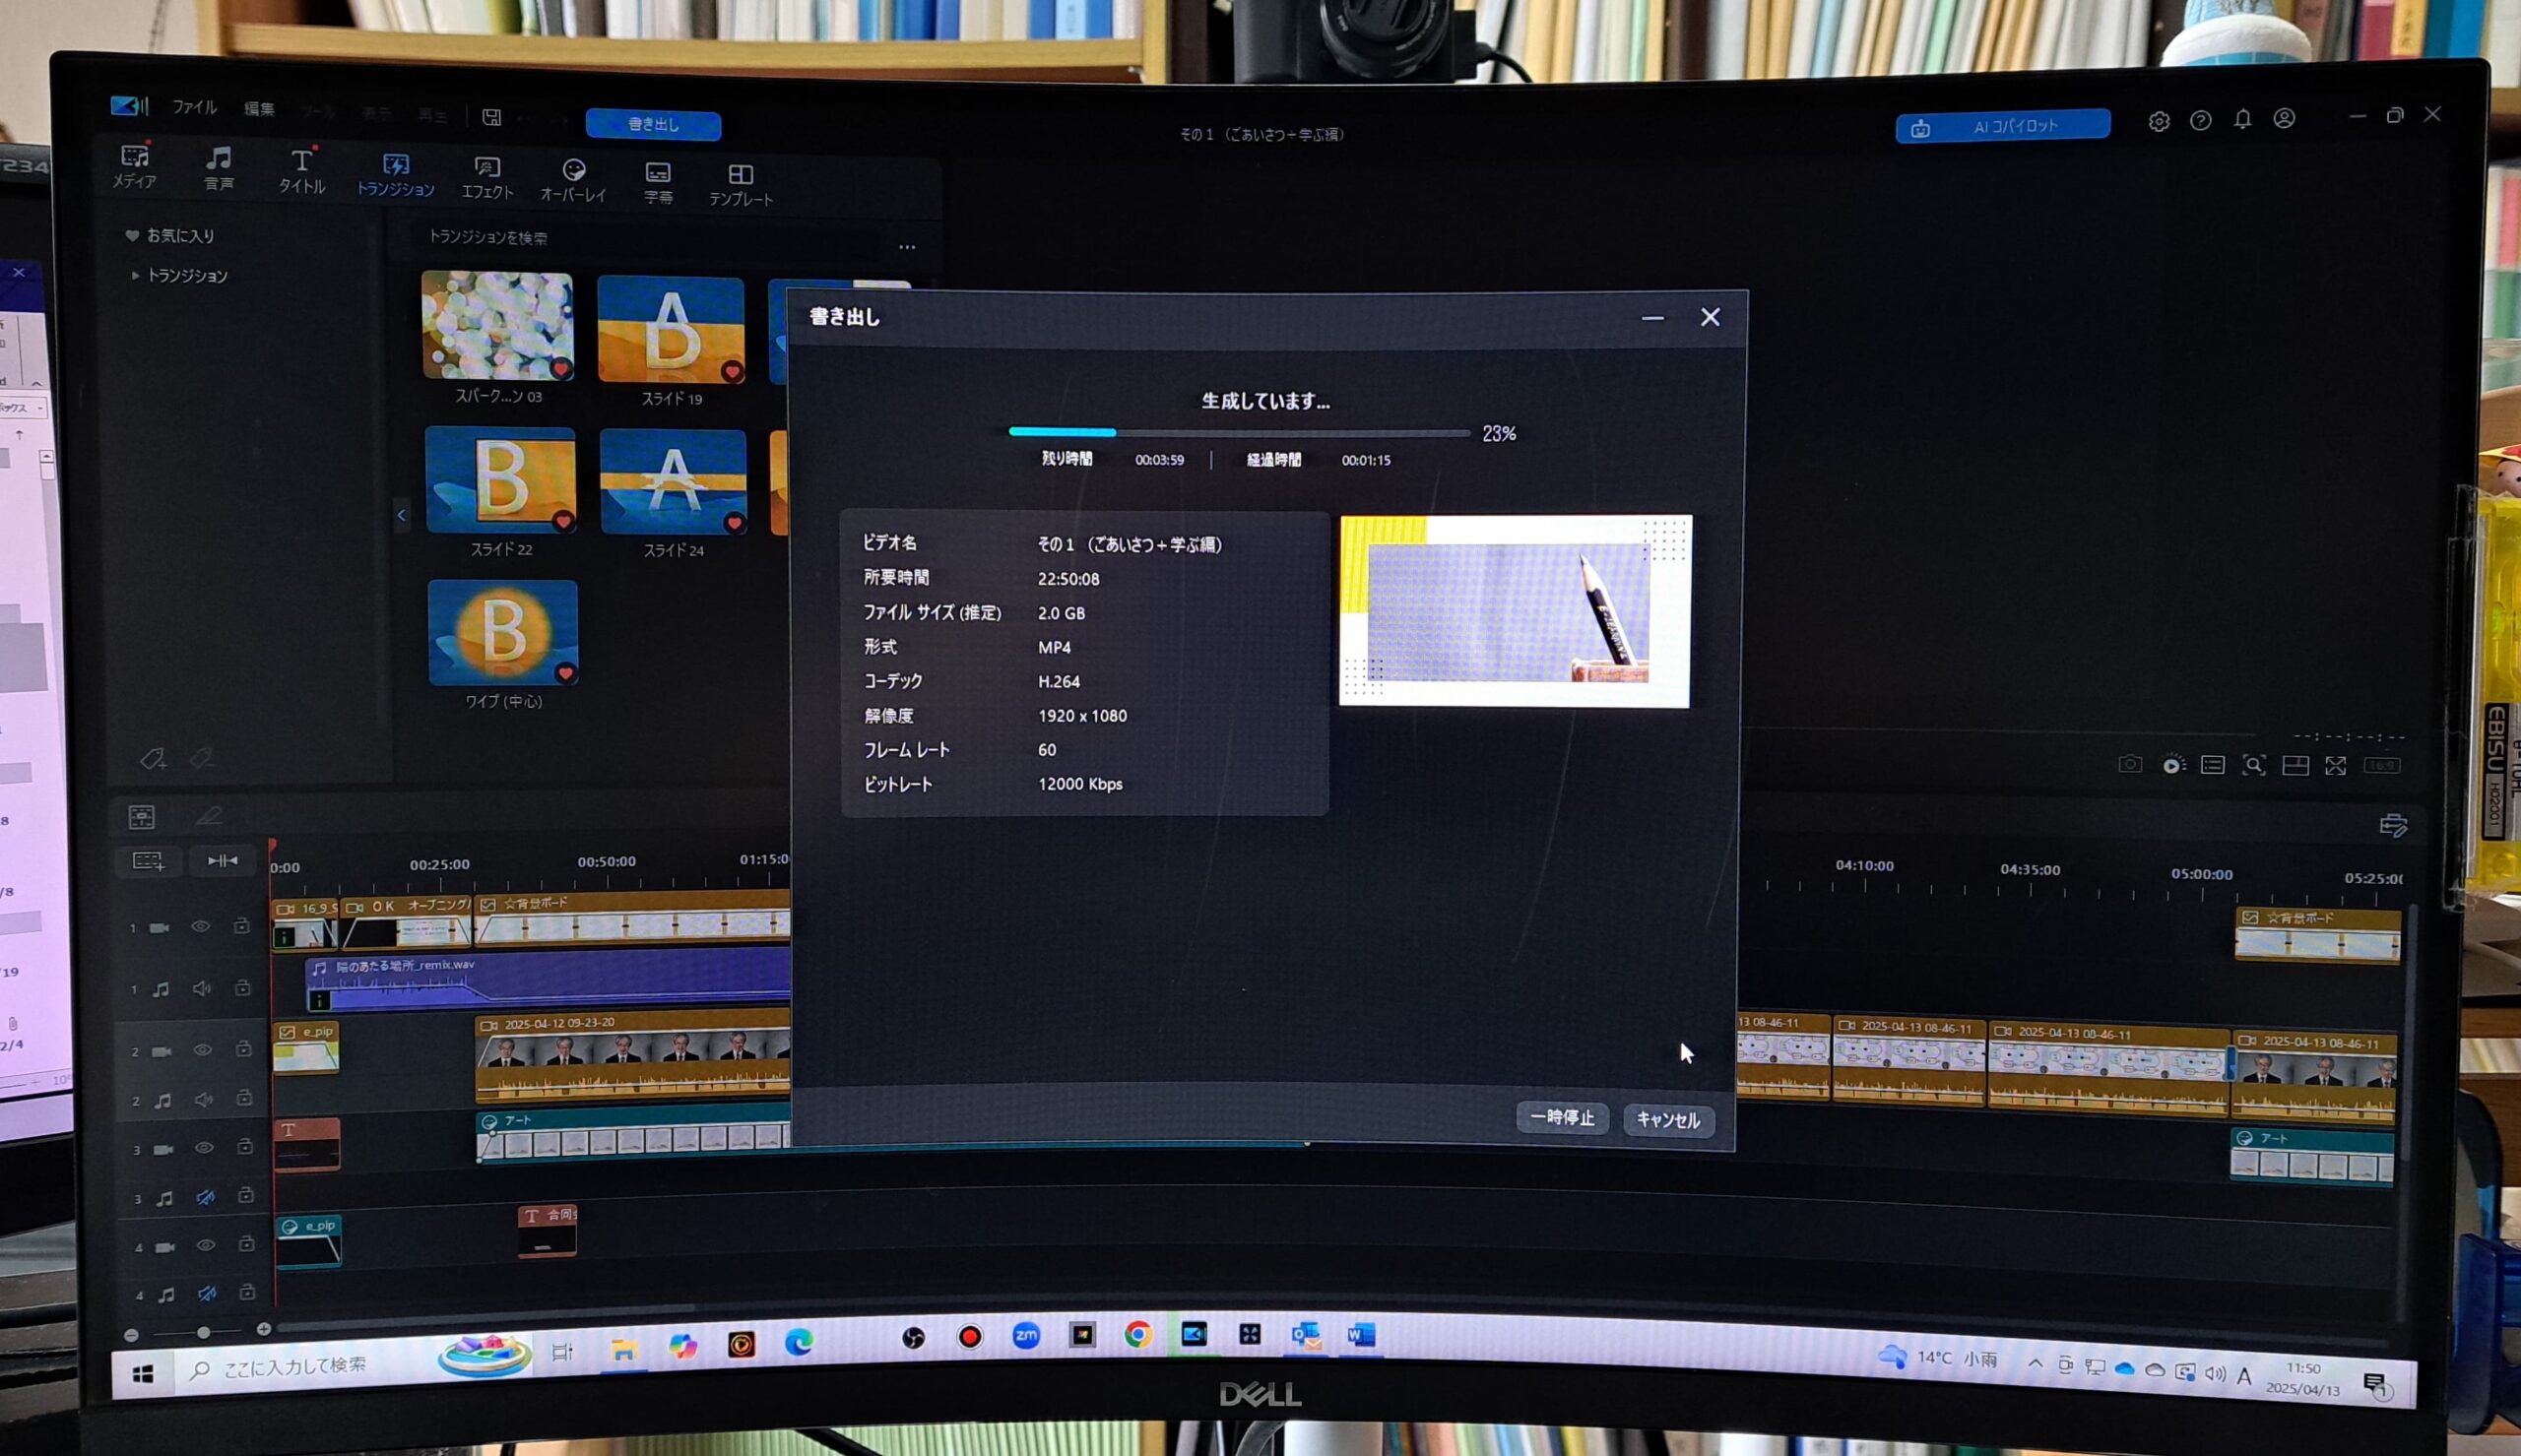The height and width of the screenshot is (1456, 2521).
Task: Click the fit timeline zoom icon
Action: [222, 860]
